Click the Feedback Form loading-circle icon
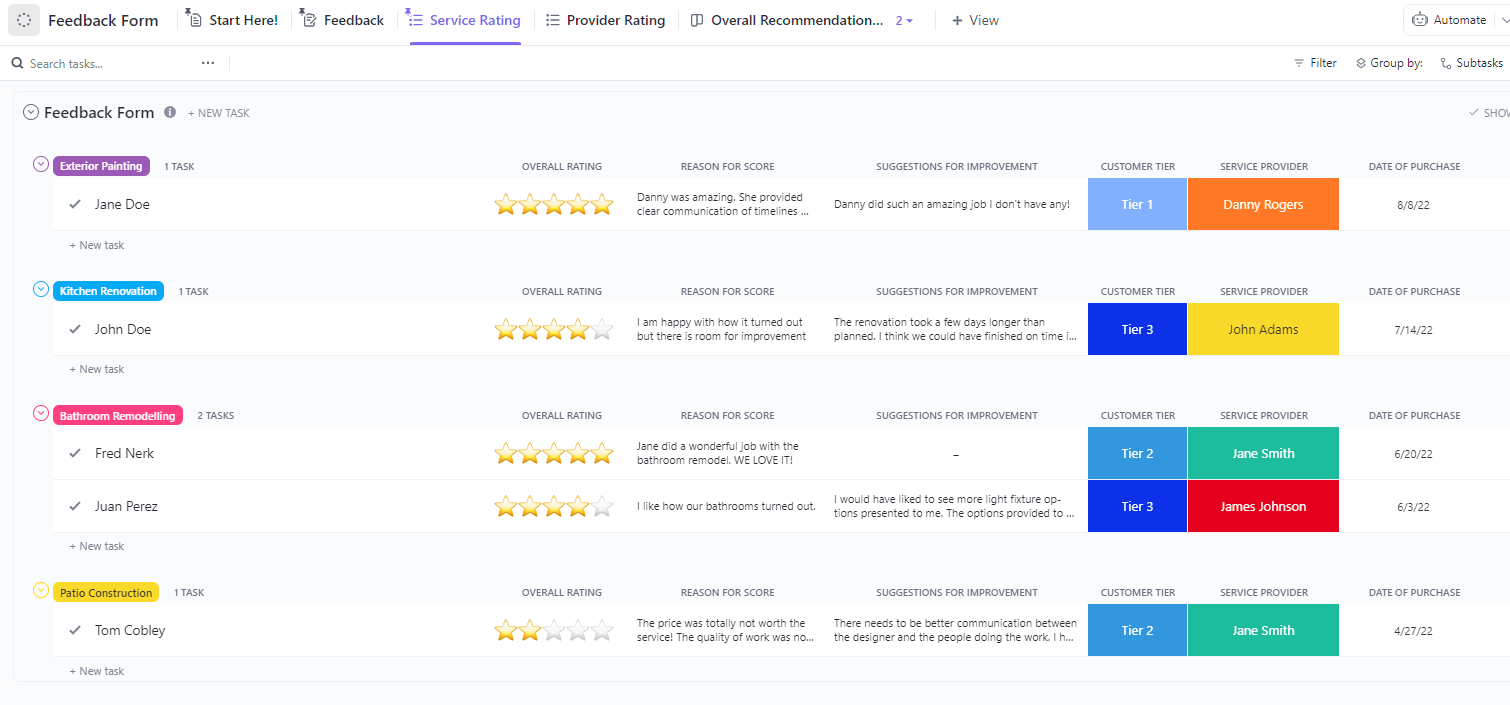Viewport: 1510px width, 705px height. tap(24, 20)
